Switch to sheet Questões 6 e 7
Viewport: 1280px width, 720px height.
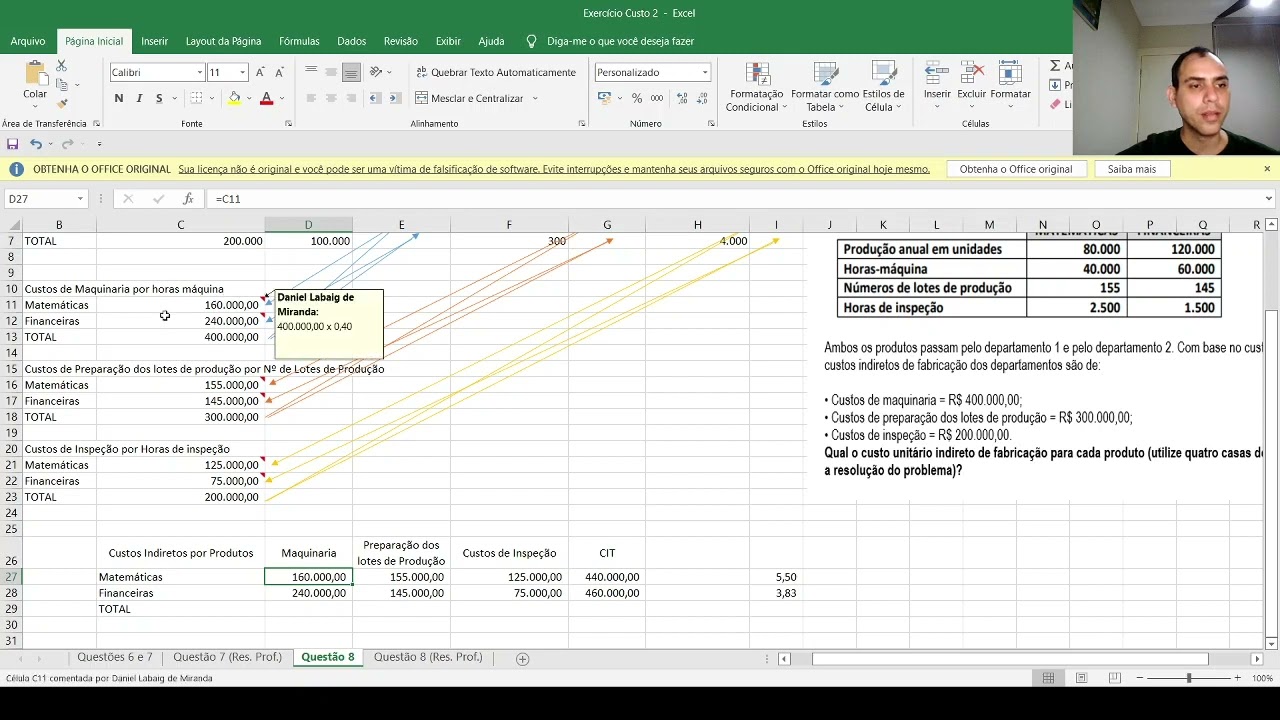tap(115, 657)
